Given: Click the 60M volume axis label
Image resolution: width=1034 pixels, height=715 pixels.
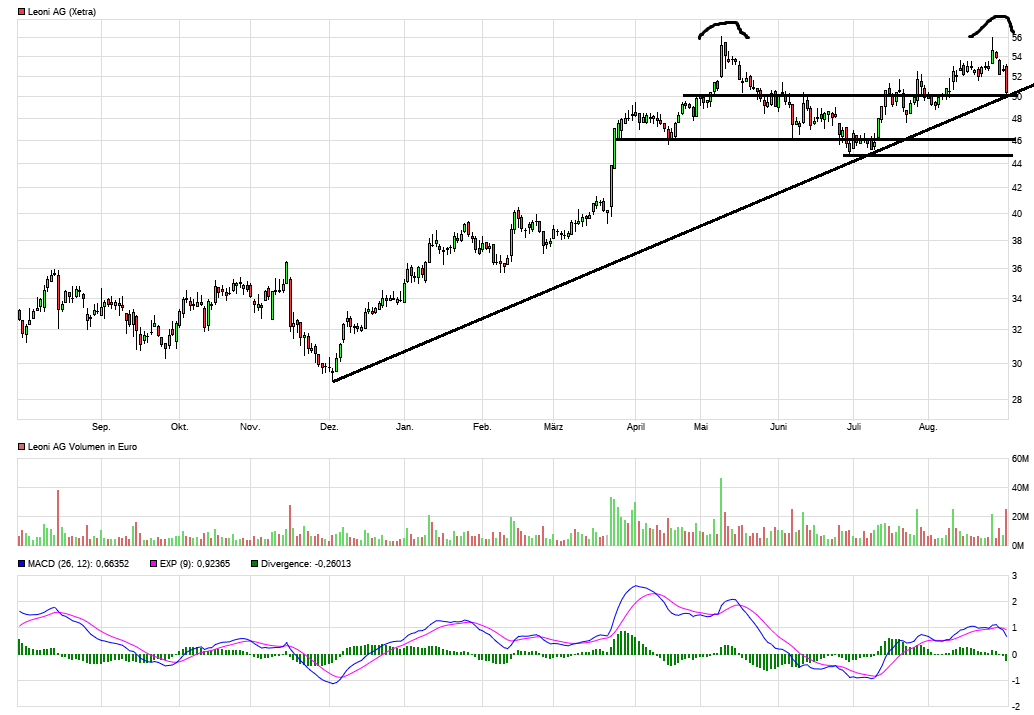Looking at the screenshot, I should coord(1020,458).
